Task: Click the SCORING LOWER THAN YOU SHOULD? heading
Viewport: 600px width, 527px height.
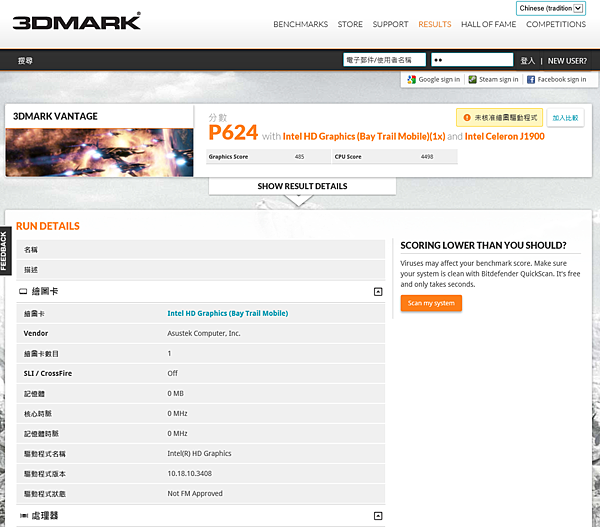Action: pos(483,245)
